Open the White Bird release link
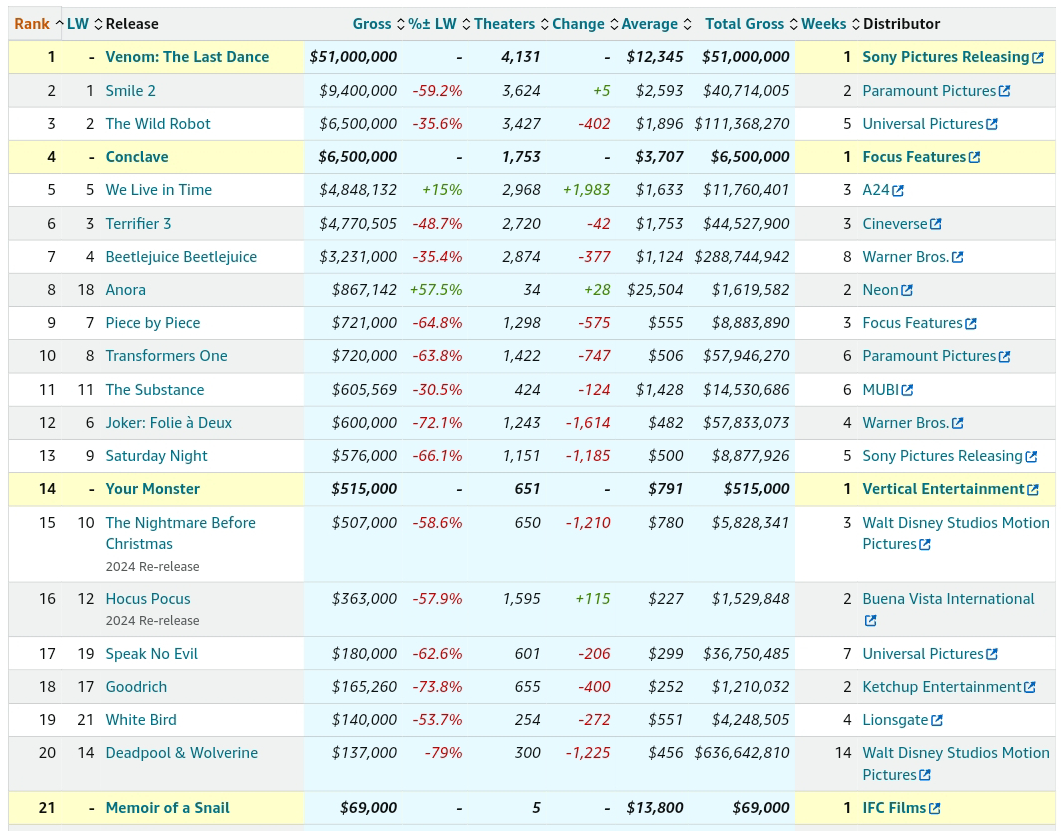Screen dimensions: 1061x831 click(x=141, y=720)
